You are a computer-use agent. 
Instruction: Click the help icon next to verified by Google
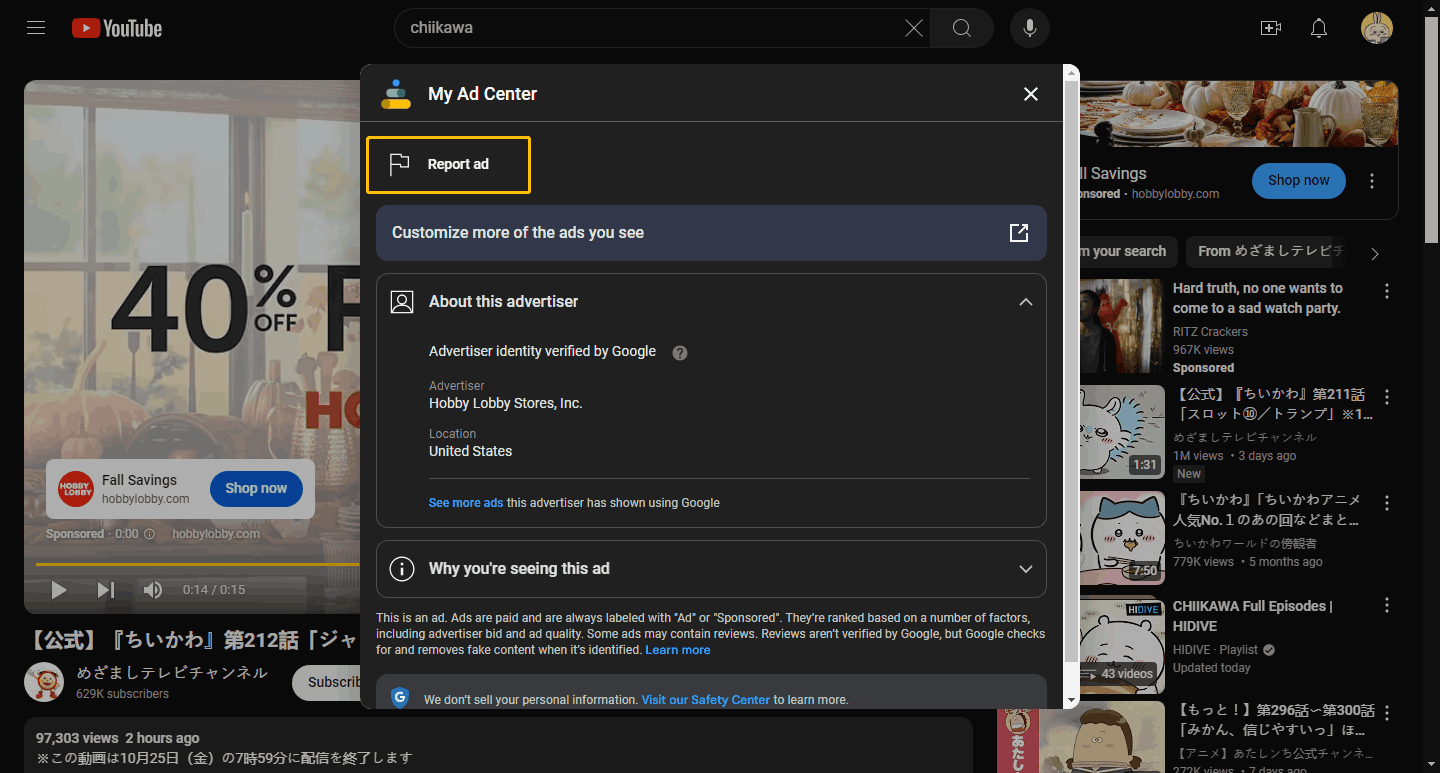pyautogui.click(x=680, y=353)
